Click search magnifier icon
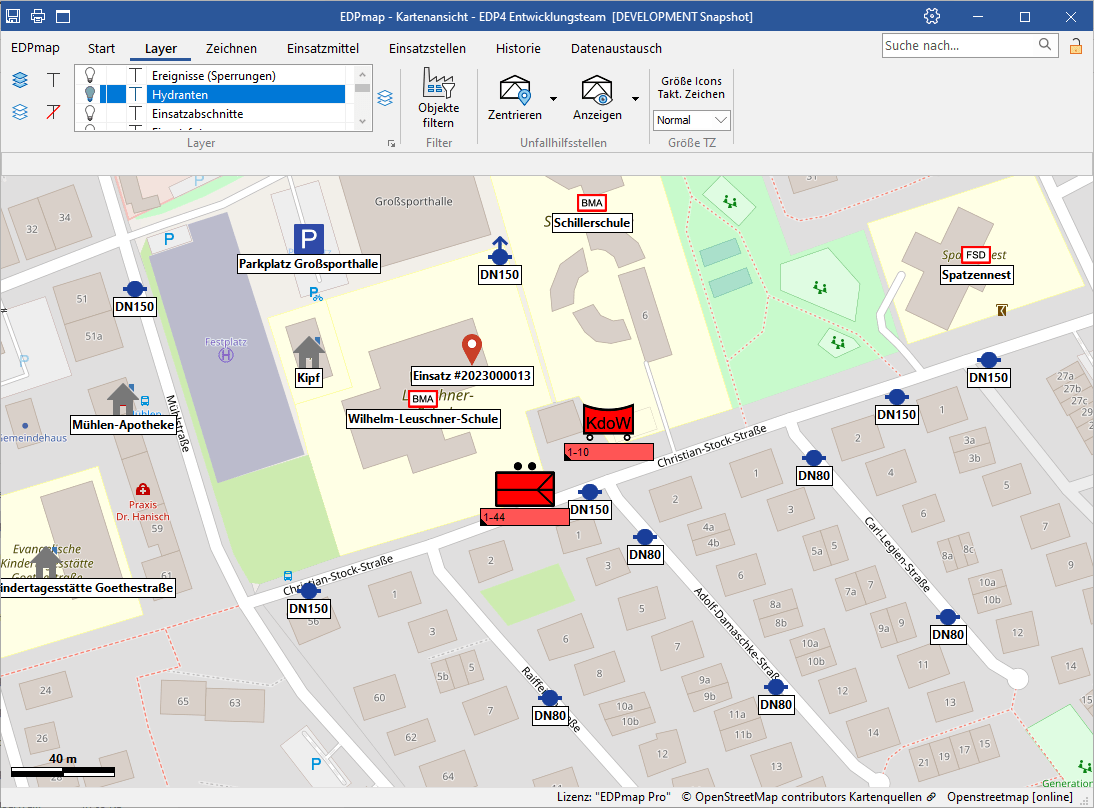Screen dimensions: 1094x808 [1044, 45]
